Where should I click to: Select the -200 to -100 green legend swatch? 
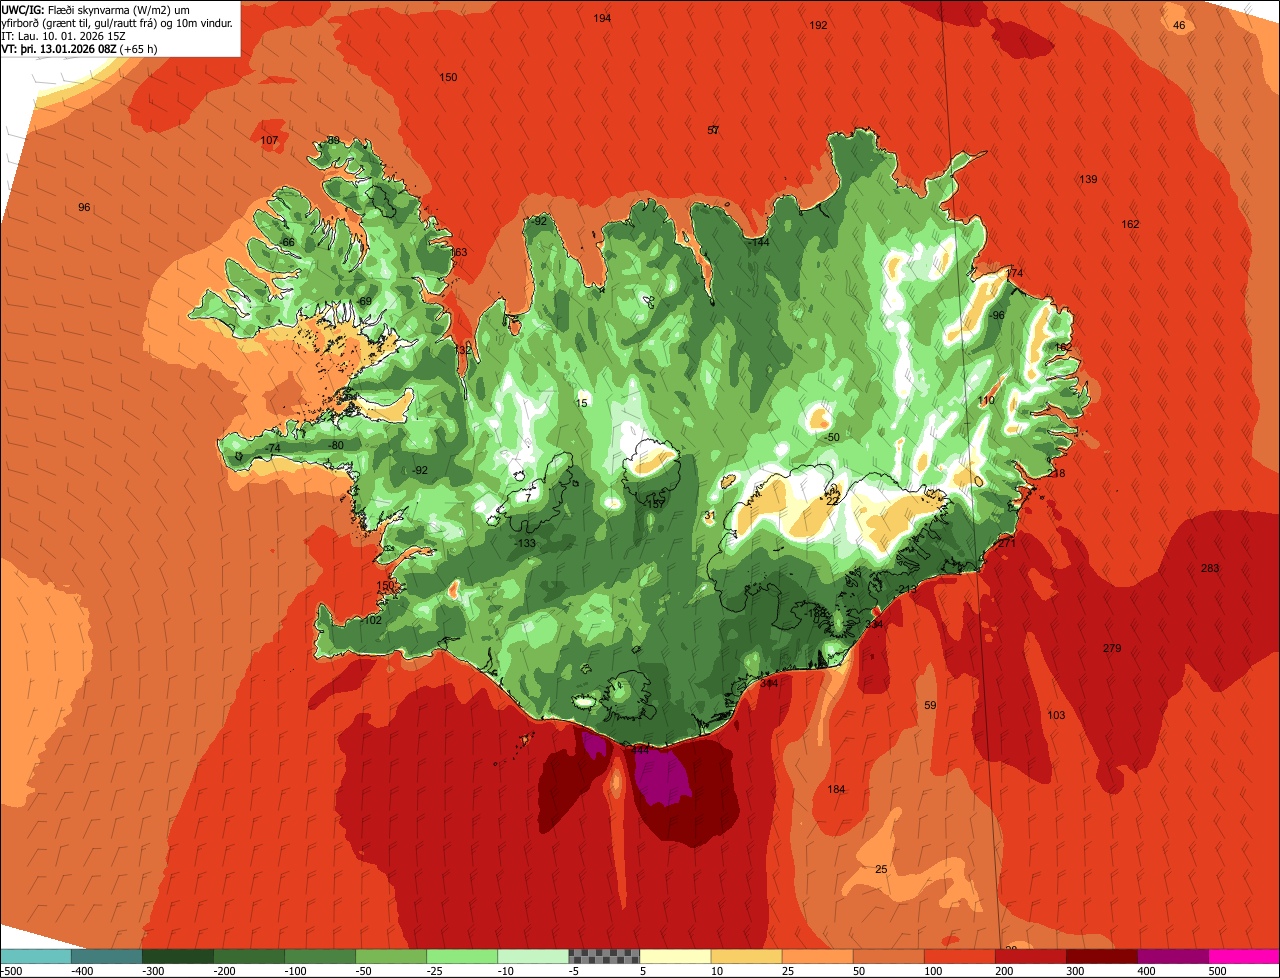point(249,956)
